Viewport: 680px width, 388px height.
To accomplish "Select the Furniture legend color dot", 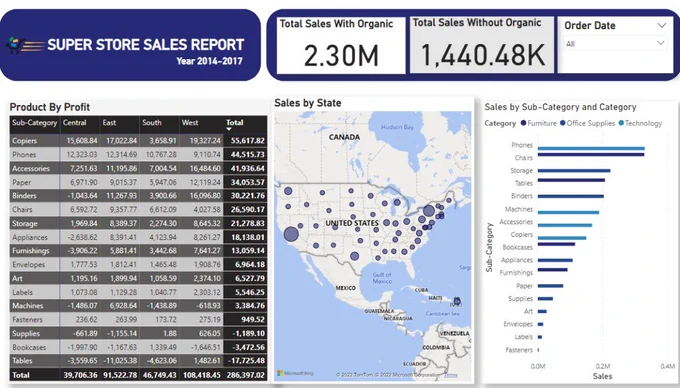I will pos(523,123).
